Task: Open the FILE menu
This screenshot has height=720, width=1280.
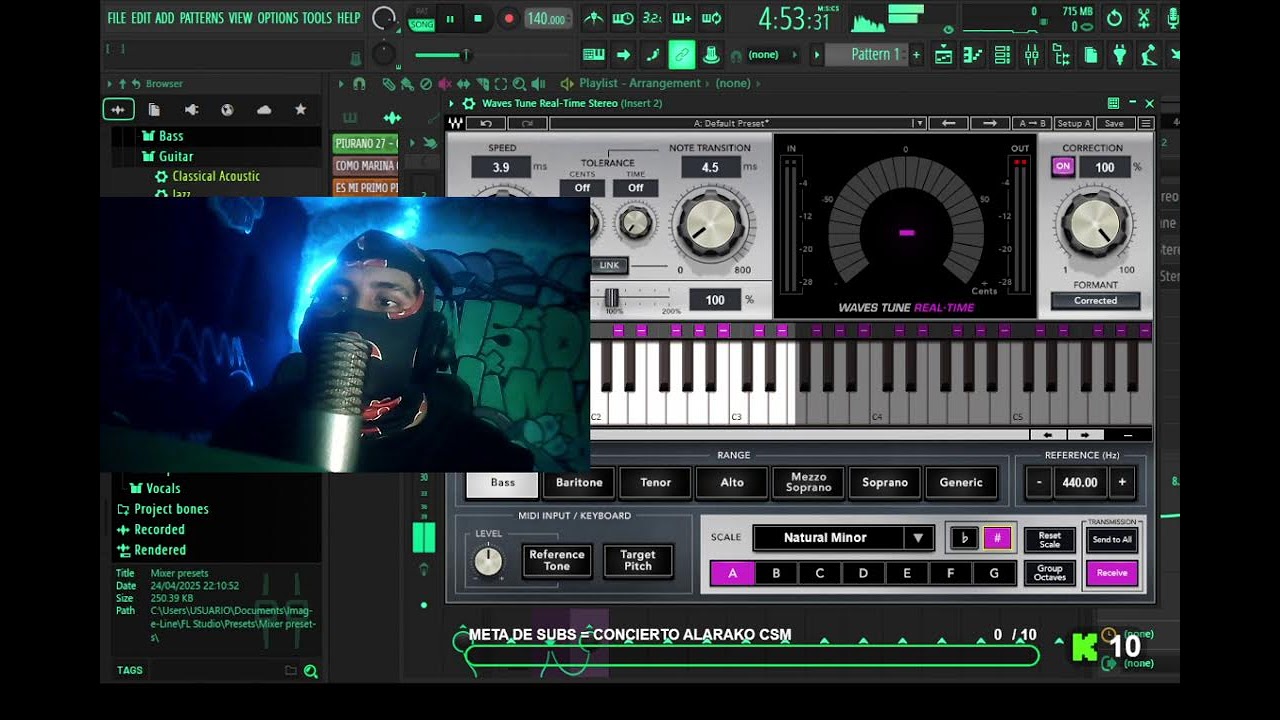Action: (x=117, y=18)
